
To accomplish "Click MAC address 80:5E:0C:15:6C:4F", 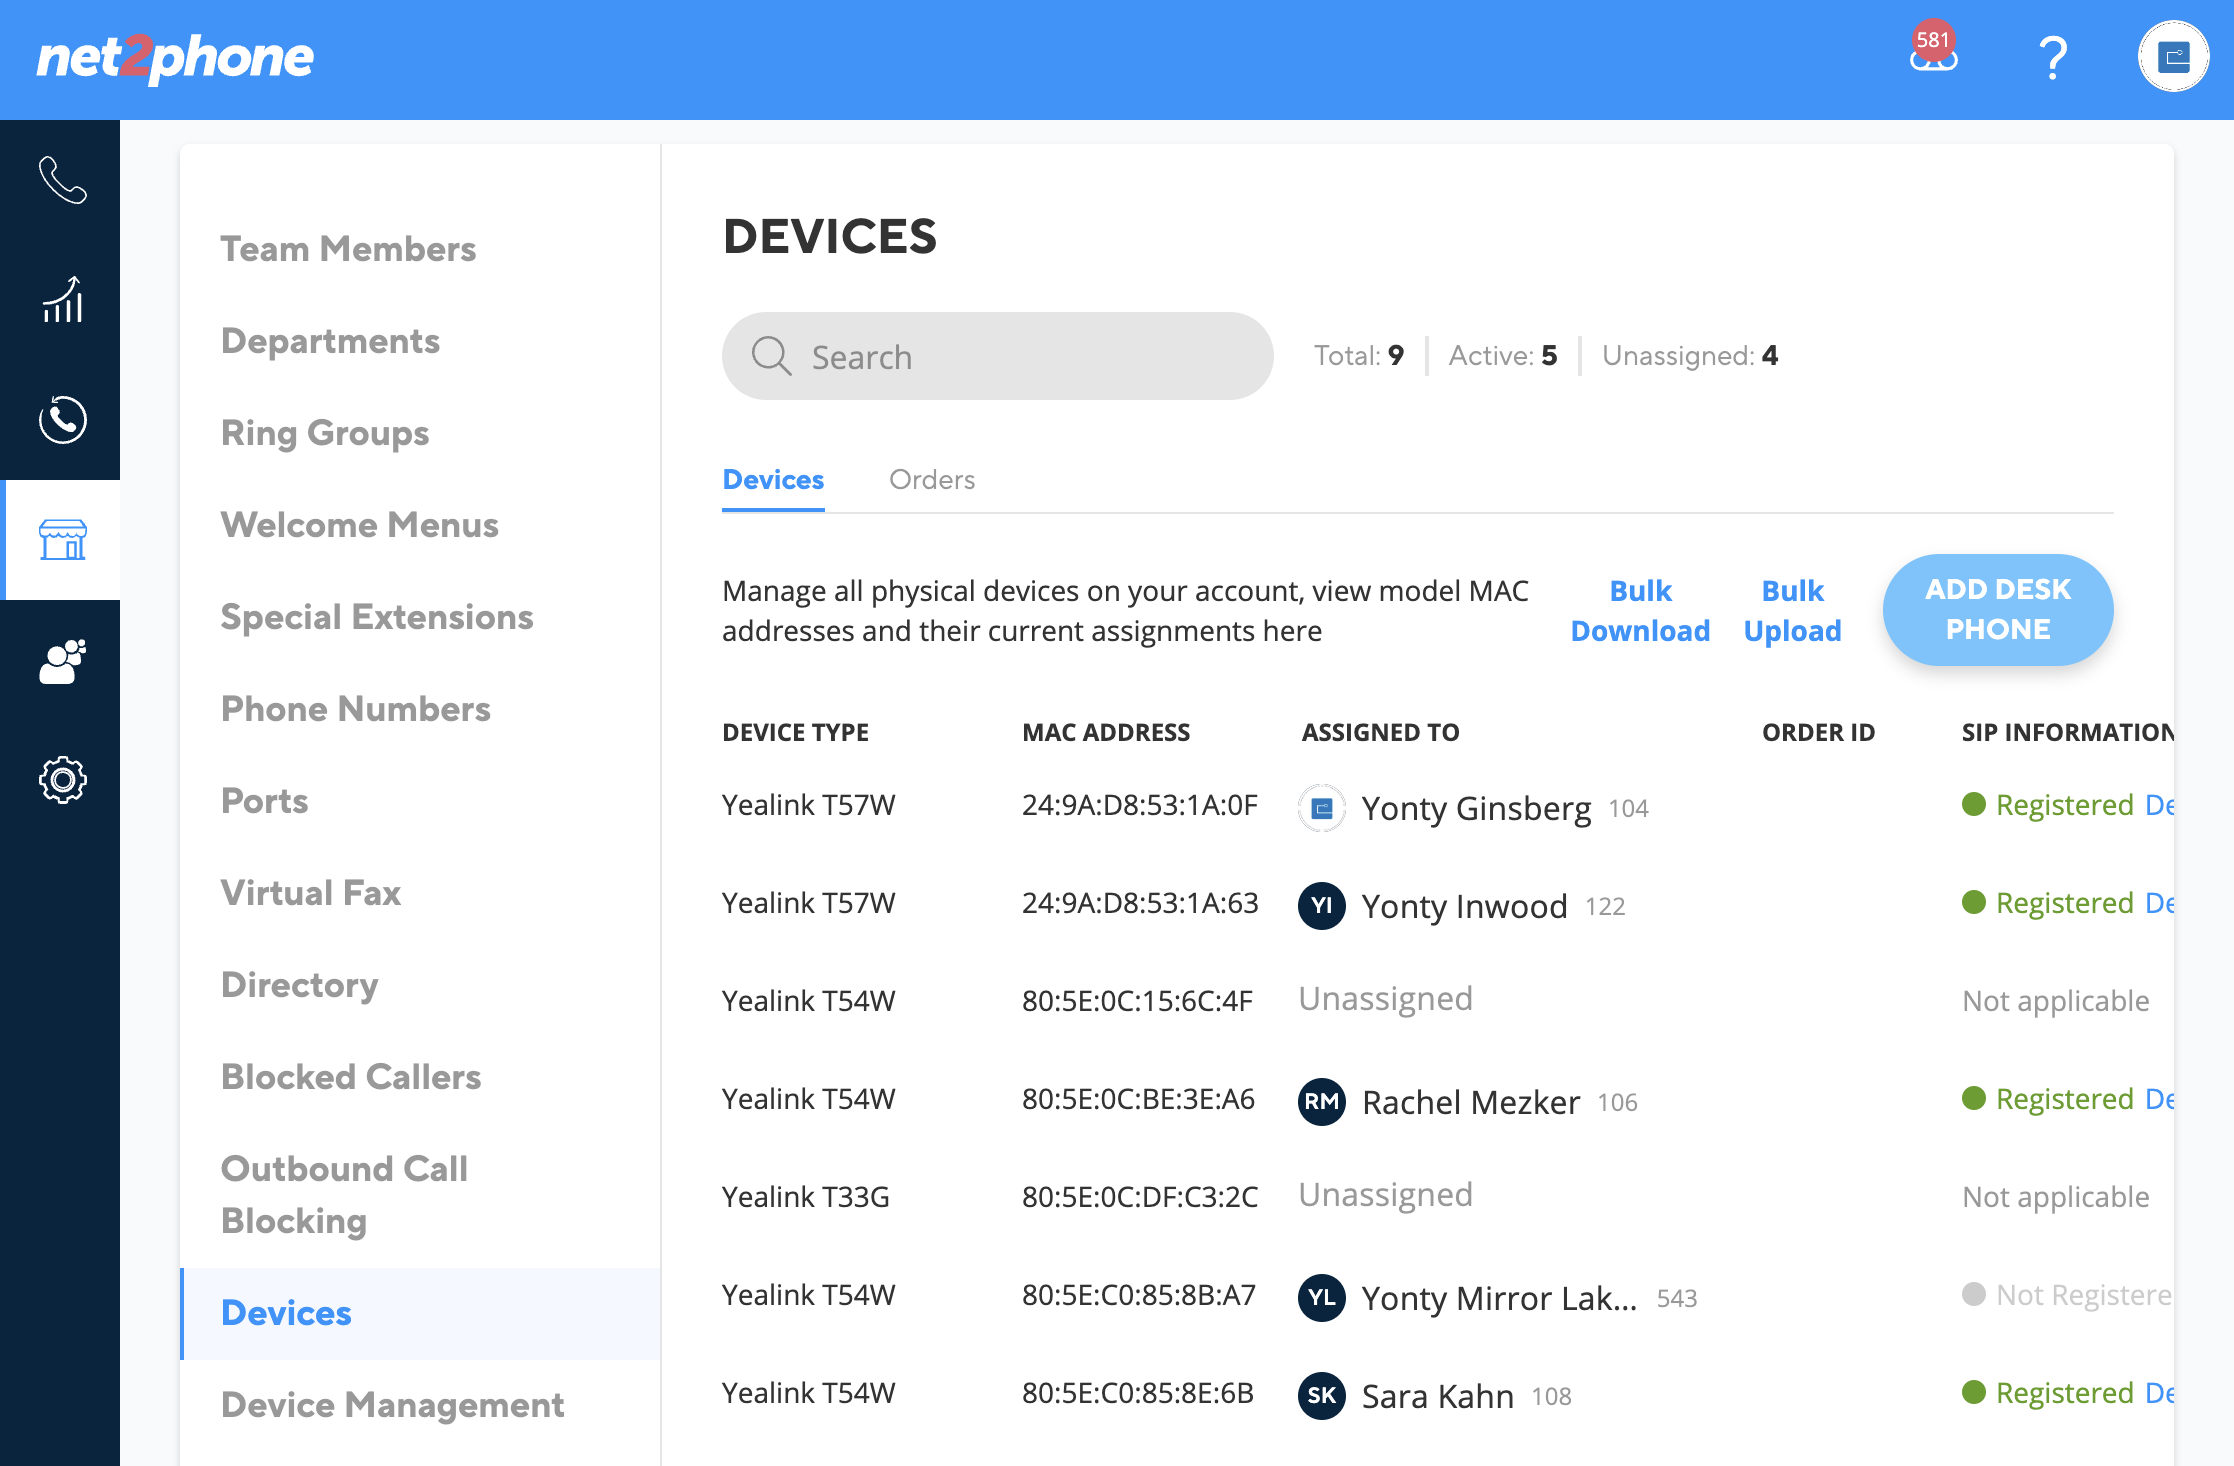I will (1137, 1001).
